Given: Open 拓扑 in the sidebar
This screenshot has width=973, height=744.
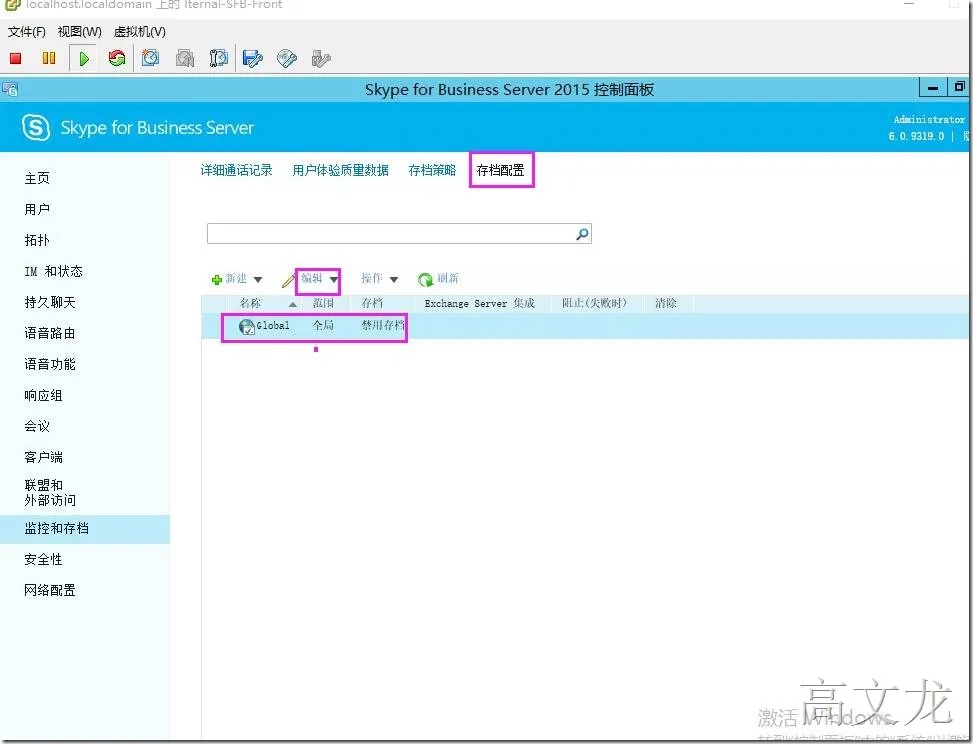Looking at the screenshot, I should (37, 241).
